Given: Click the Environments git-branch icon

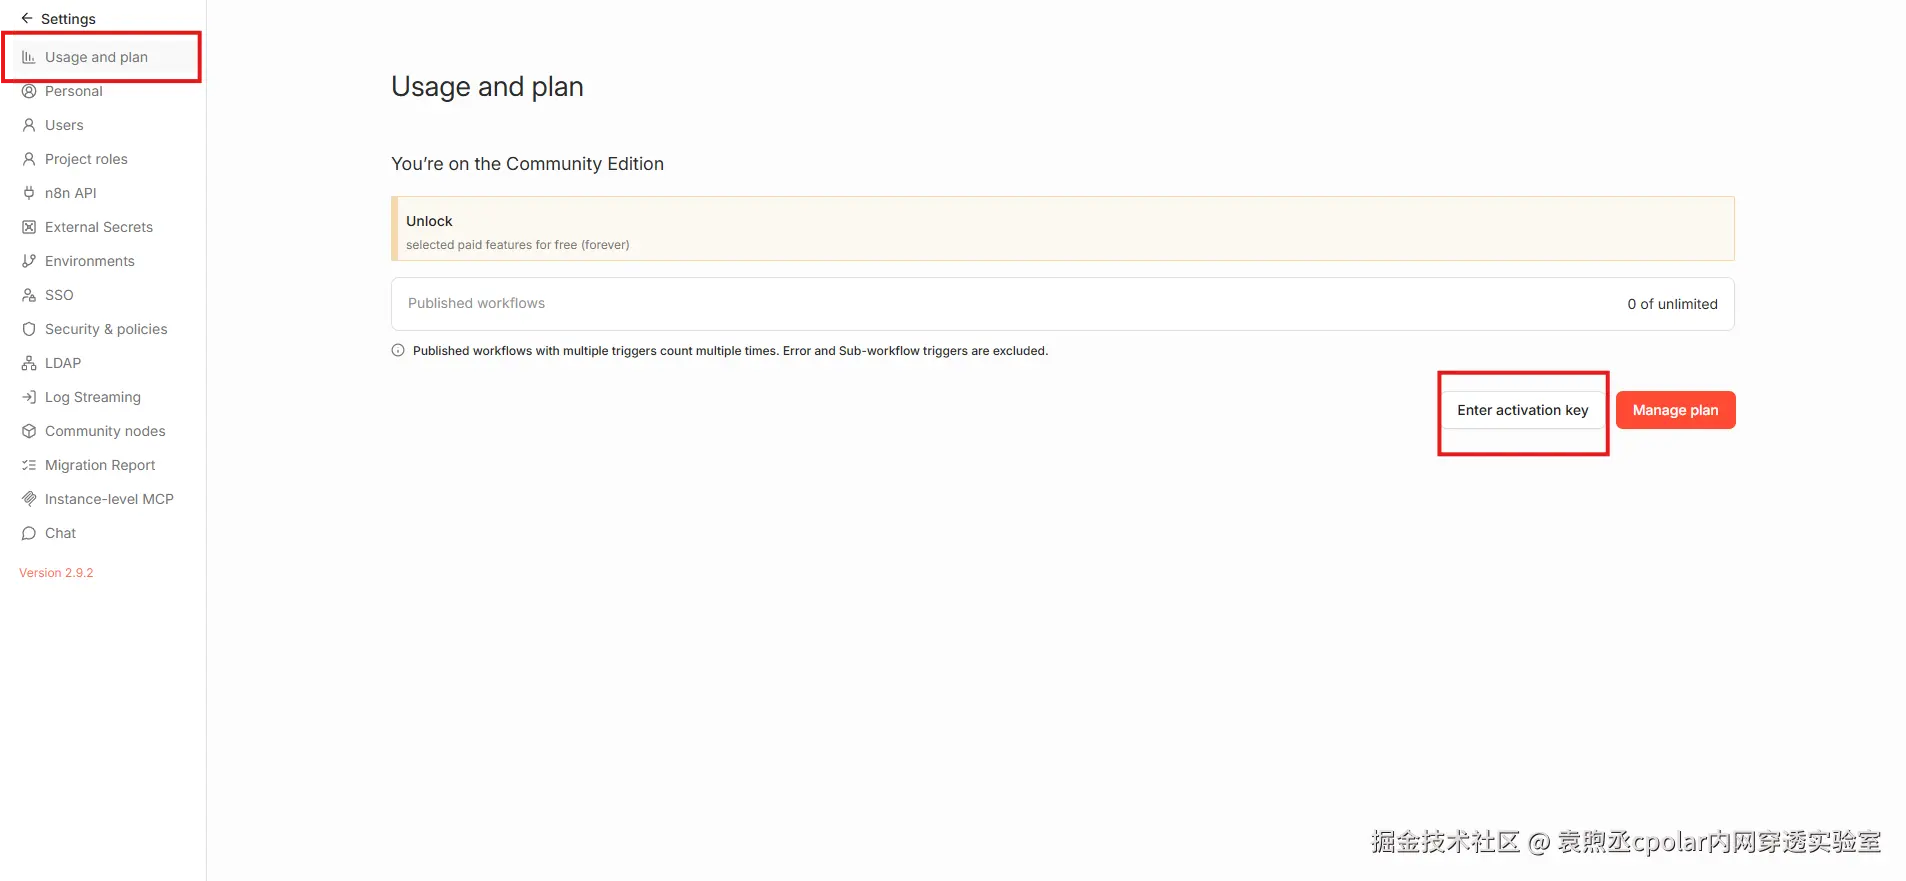Looking at the screenshot, I should 29,261.
